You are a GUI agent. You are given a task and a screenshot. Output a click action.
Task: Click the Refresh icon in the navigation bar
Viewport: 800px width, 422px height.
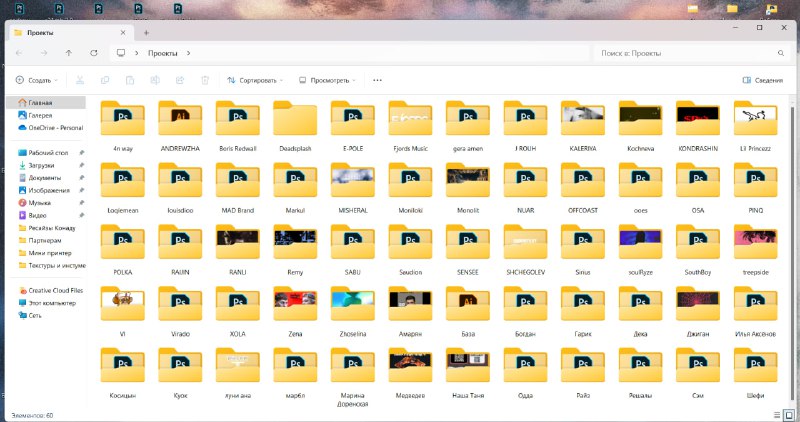pos(93,53)
